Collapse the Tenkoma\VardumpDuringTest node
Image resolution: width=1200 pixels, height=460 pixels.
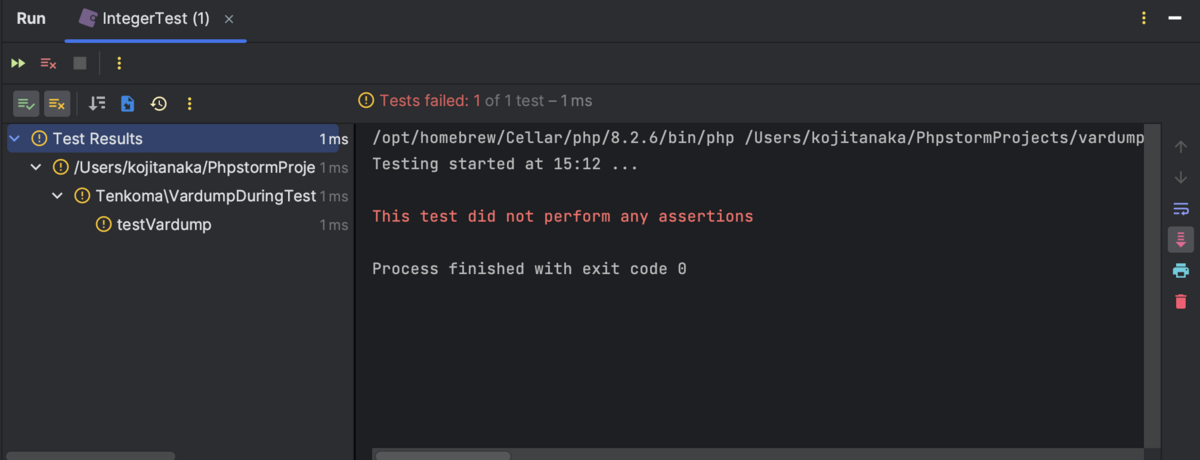57,196
